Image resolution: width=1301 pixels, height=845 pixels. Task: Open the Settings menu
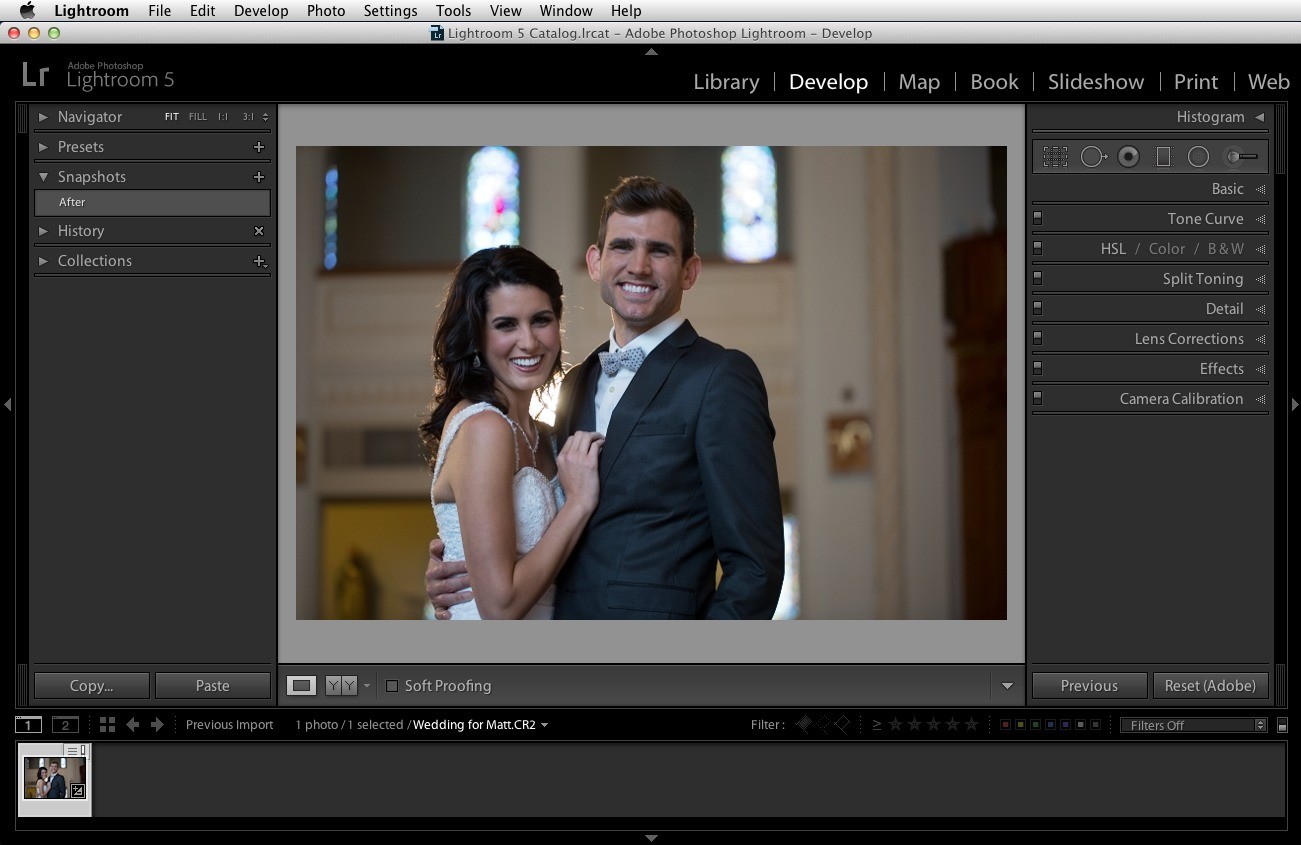[390, 11]
